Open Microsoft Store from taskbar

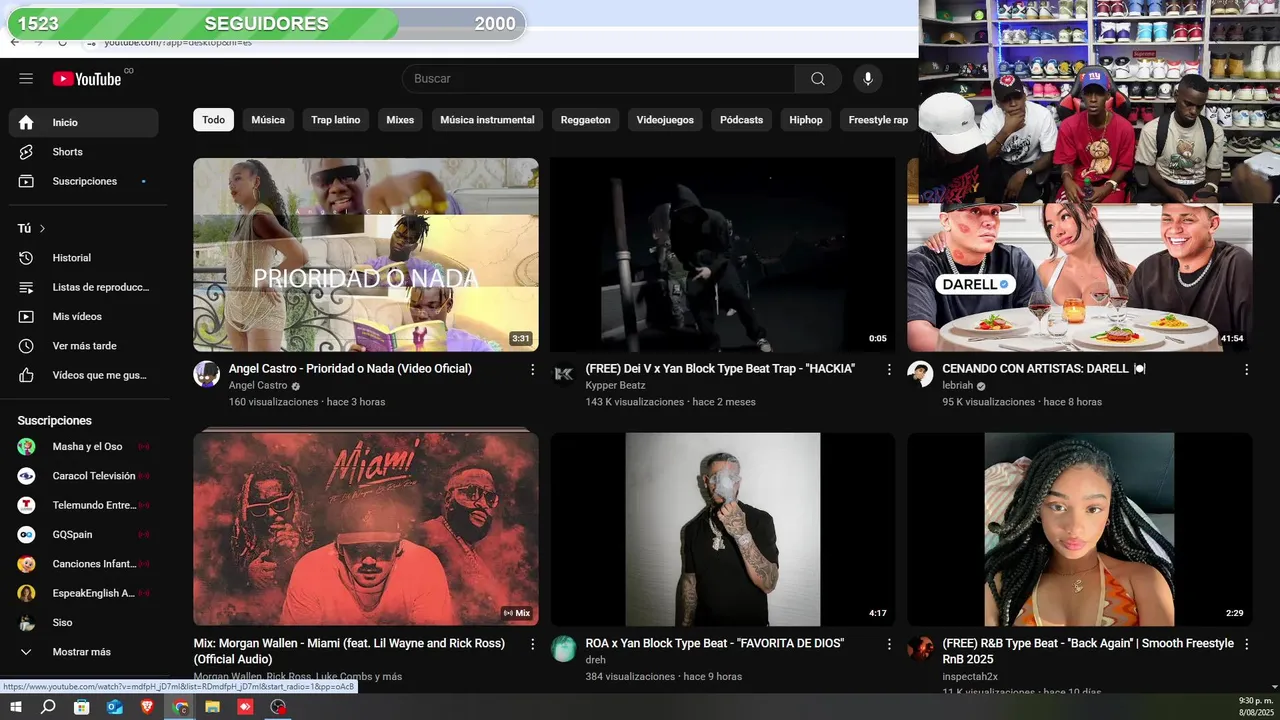(82, 707)
